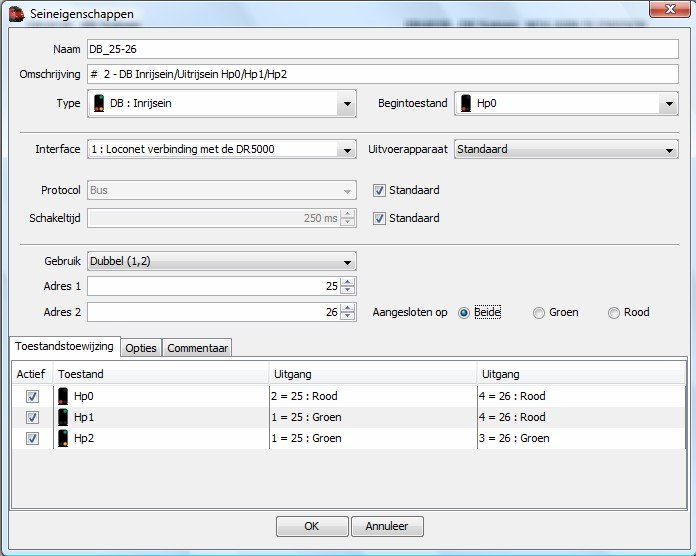Image resolution: width=696 pixels, height=556 pixels.
Task: Increase Adres 1 with the up arrow
Action: point(347,282)
